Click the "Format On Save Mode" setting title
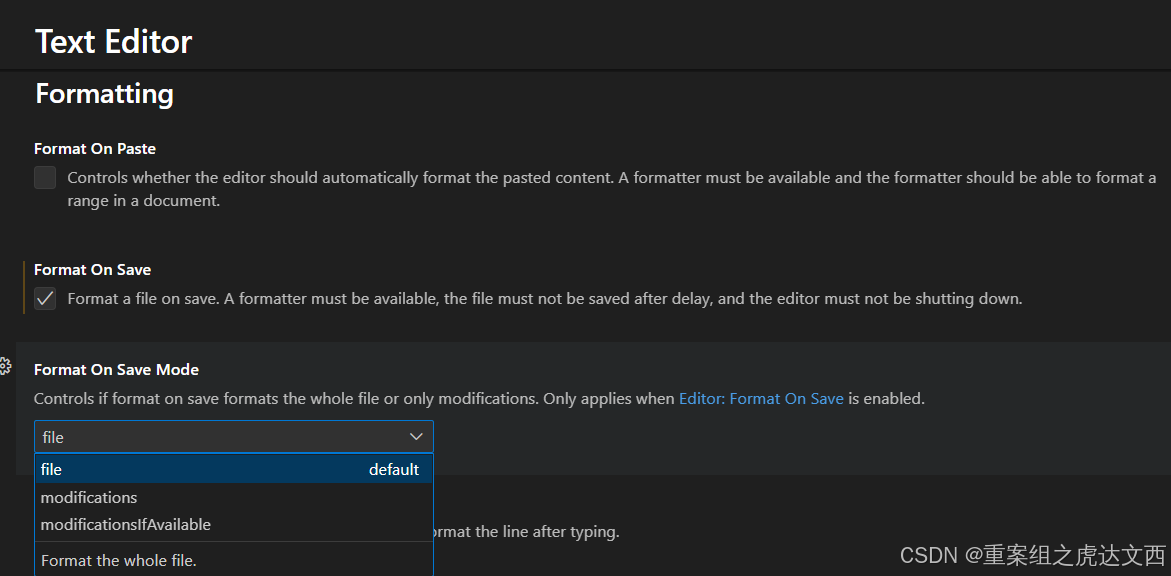The image size is (1171, 576). (116, 370)
